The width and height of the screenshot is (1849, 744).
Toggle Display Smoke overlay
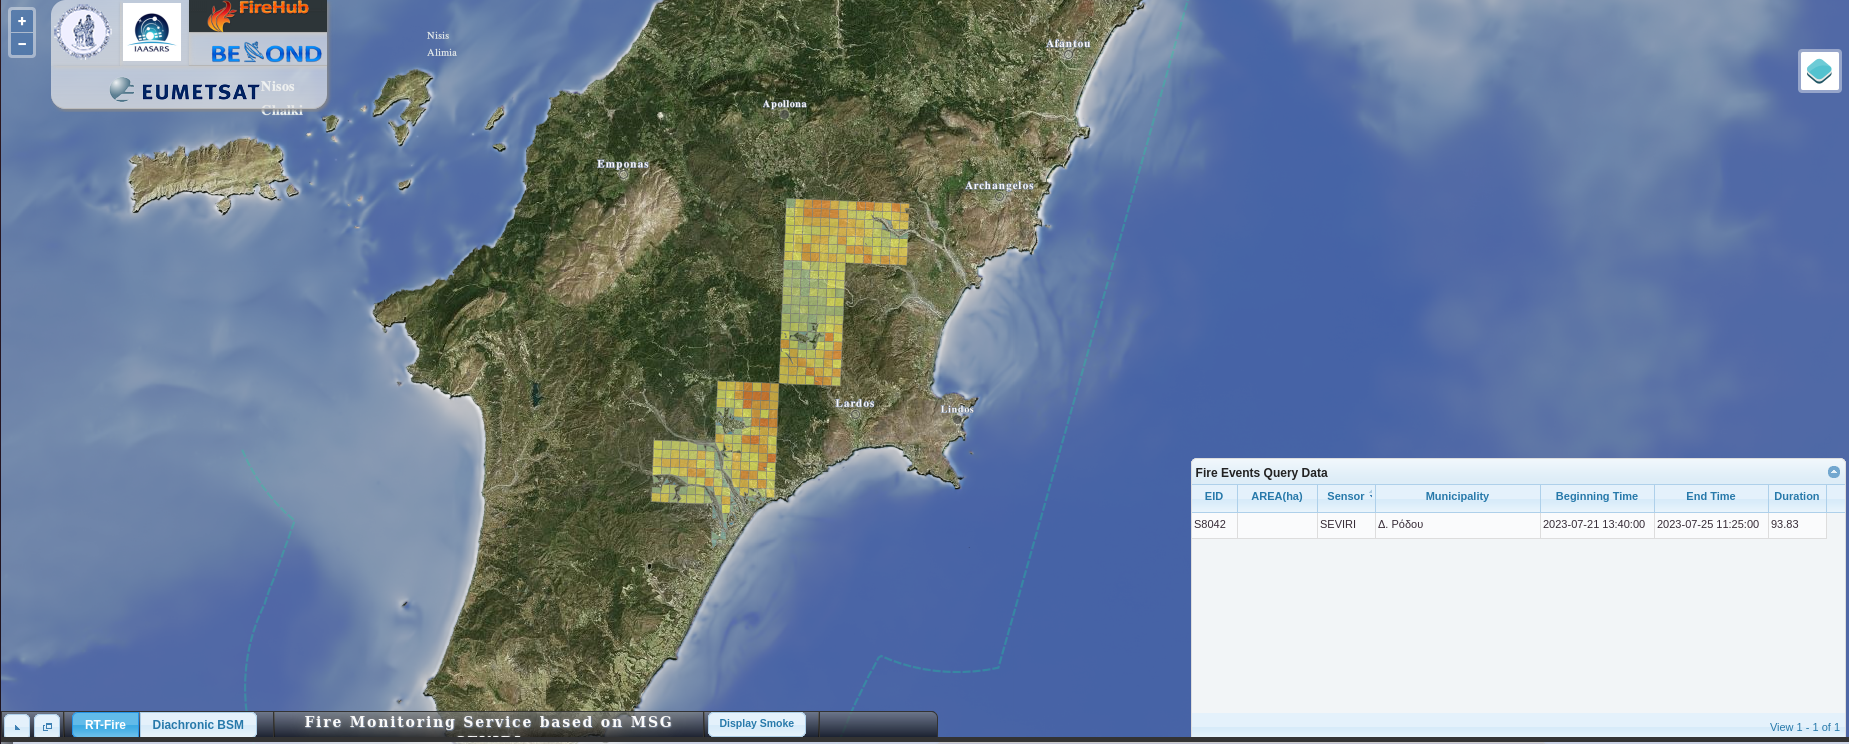pyautogui.click(x=756, y=724)
